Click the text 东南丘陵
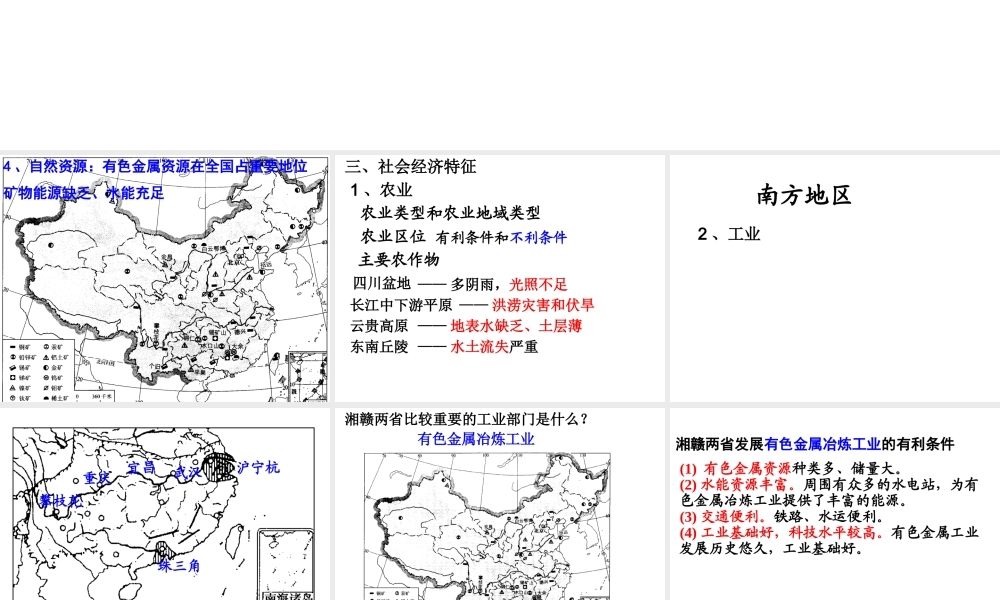 point(379,347)
